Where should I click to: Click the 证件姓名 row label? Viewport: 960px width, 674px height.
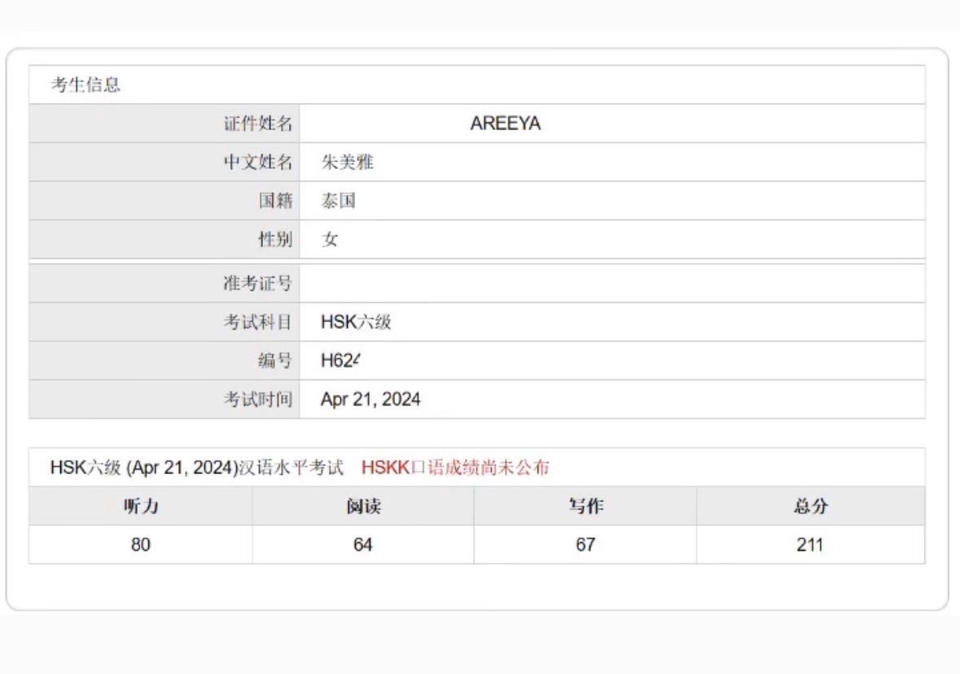[258, 124]
